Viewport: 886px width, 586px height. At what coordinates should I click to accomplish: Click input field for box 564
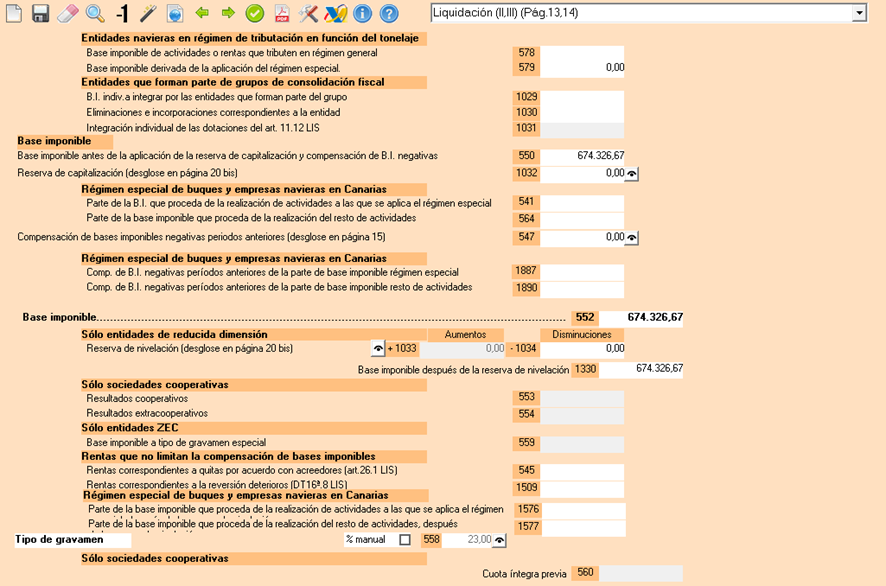(582, 219)
